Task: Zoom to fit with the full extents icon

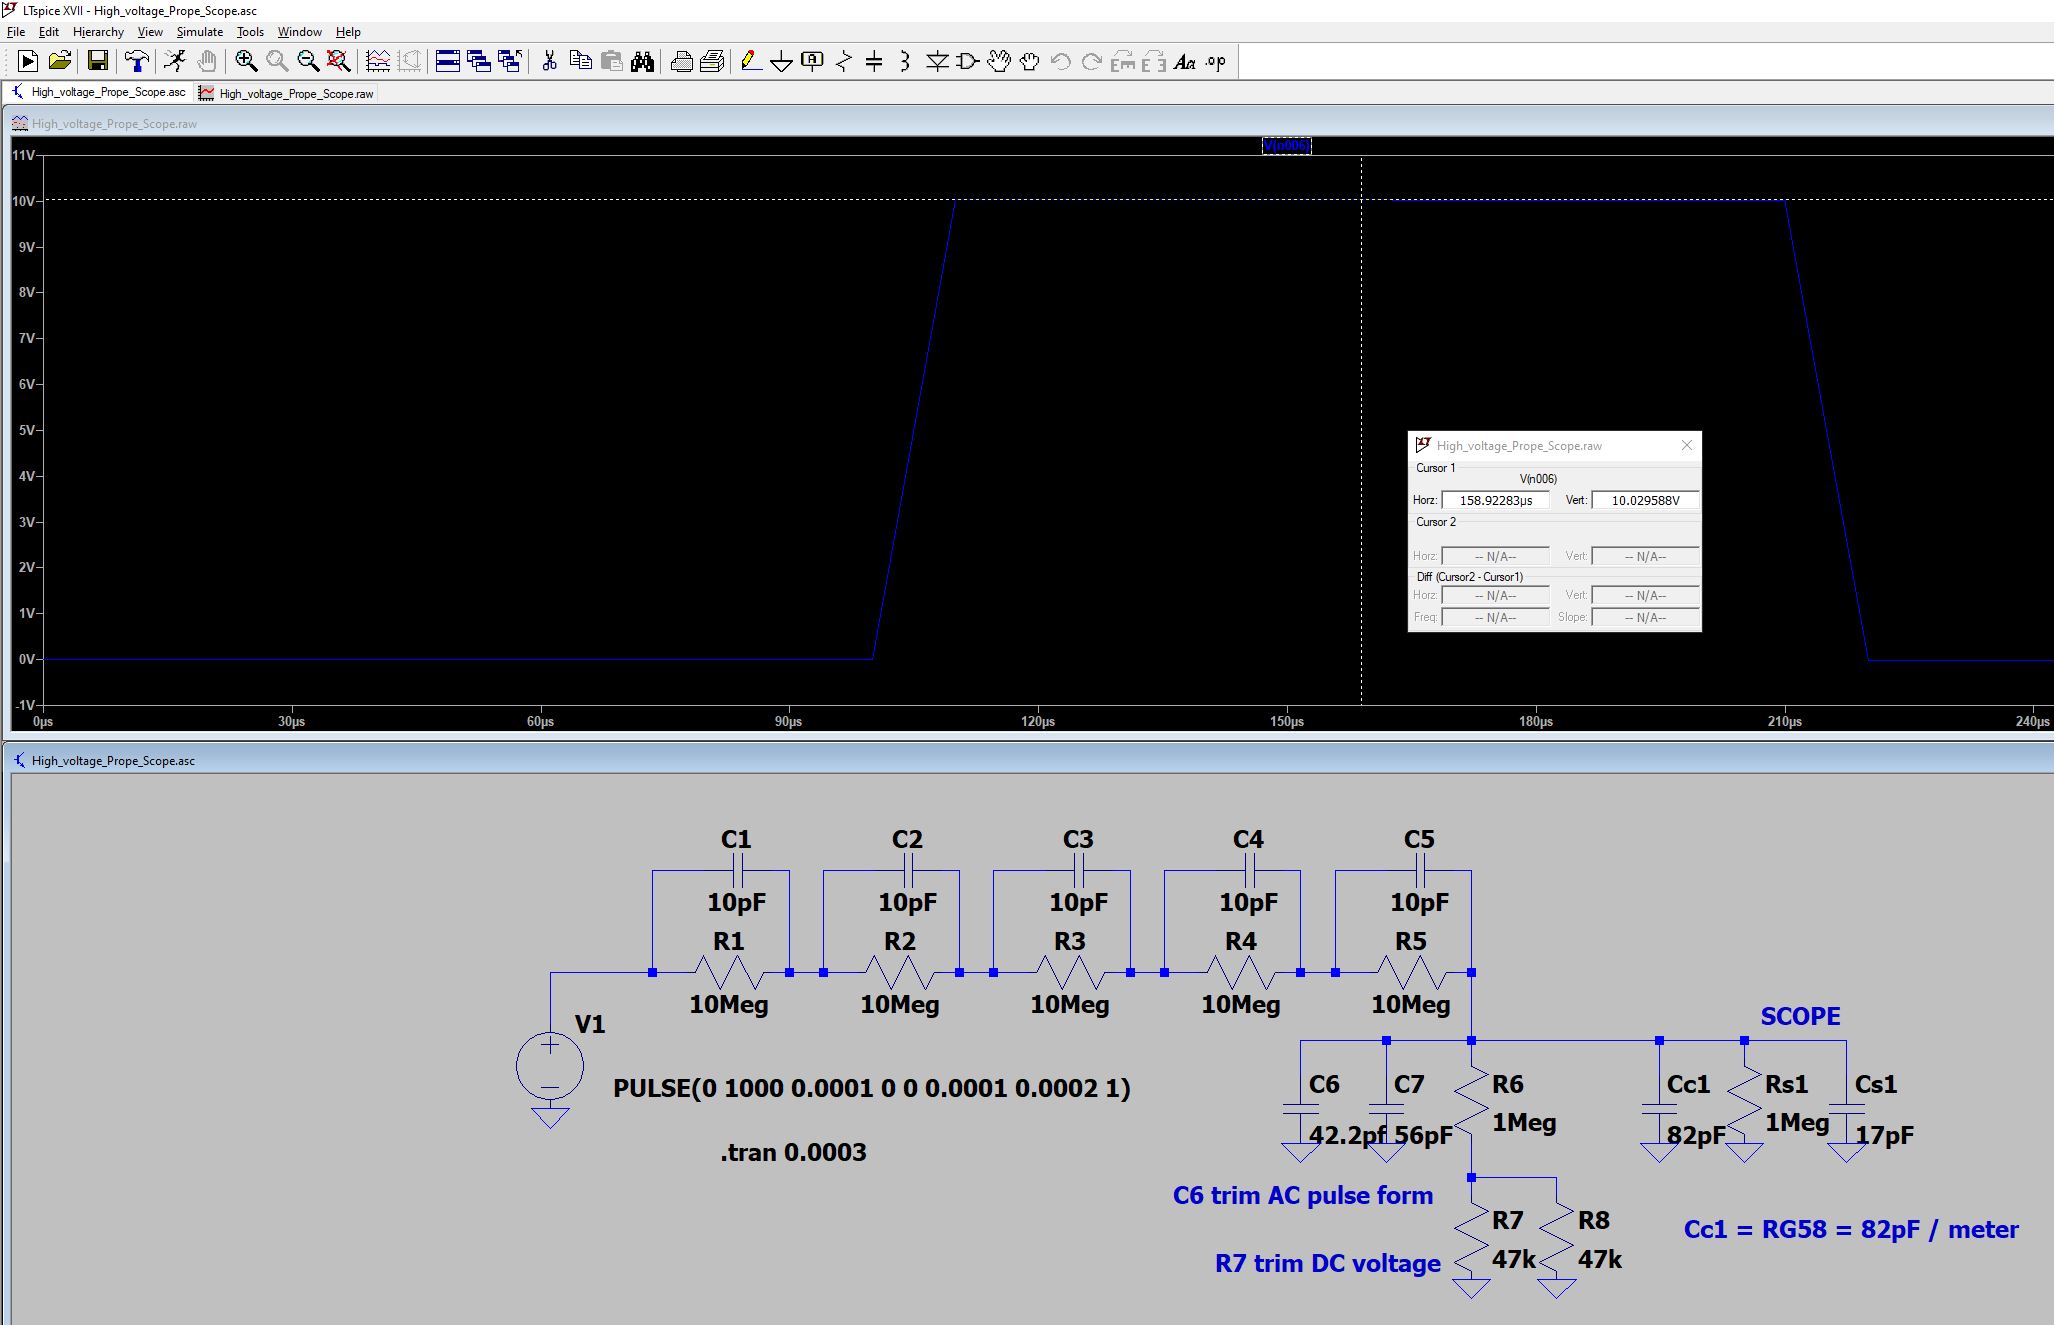Action: [x=339, y=61]
